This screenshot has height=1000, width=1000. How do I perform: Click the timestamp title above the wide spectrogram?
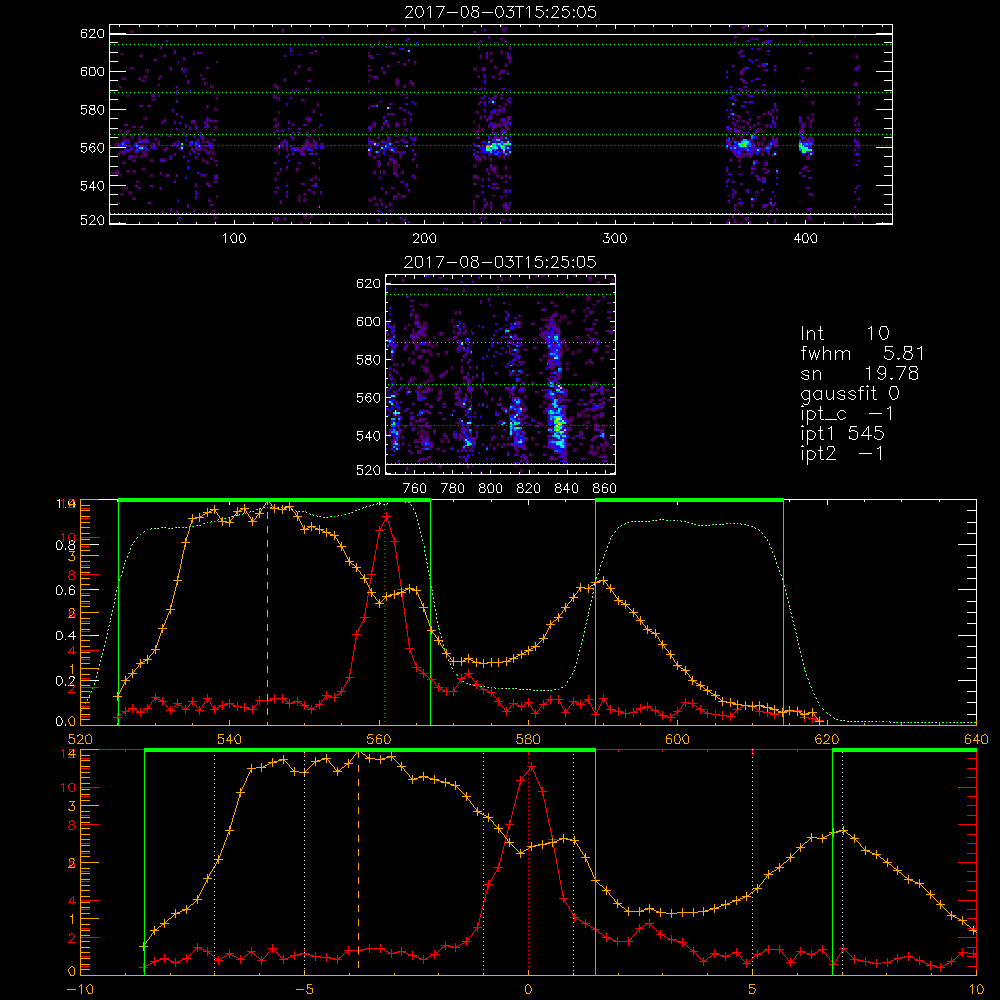coord(500,12)
